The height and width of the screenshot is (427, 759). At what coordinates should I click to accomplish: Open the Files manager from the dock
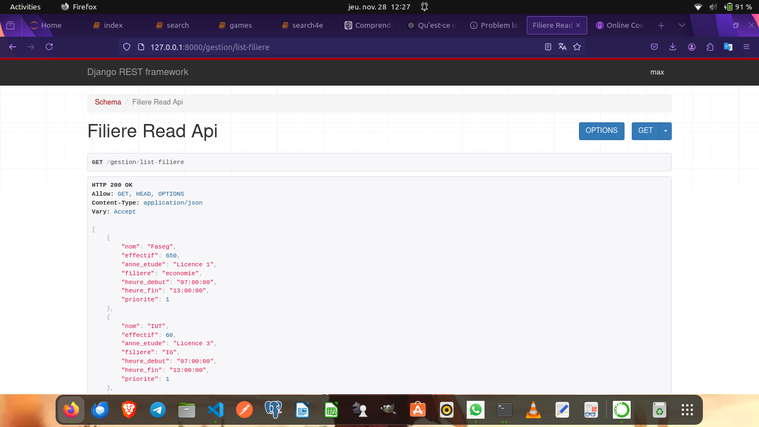pyautogui.click(x=187, y=410)
